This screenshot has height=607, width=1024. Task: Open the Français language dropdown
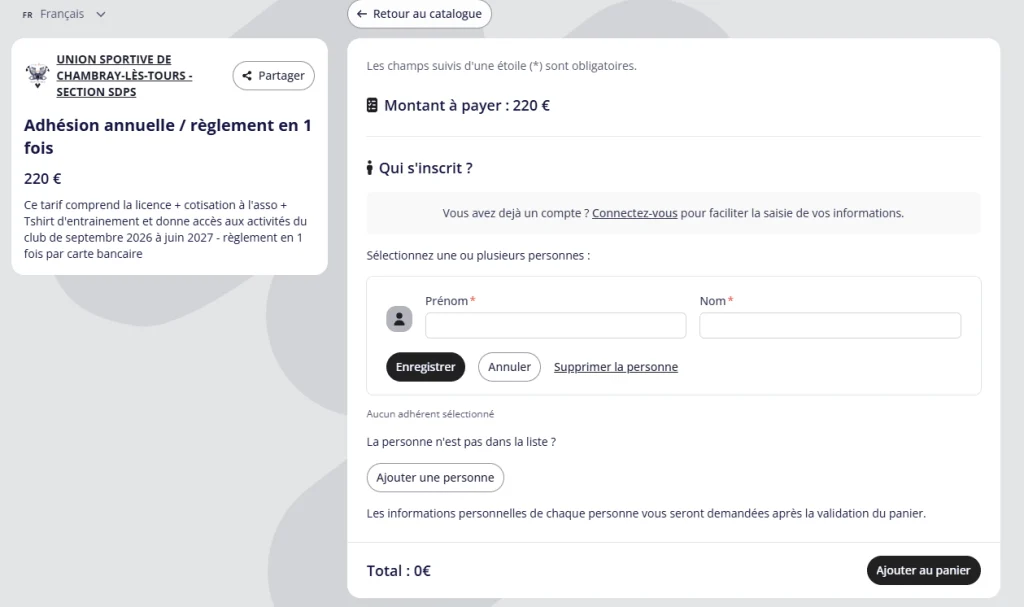coord(64,14)
